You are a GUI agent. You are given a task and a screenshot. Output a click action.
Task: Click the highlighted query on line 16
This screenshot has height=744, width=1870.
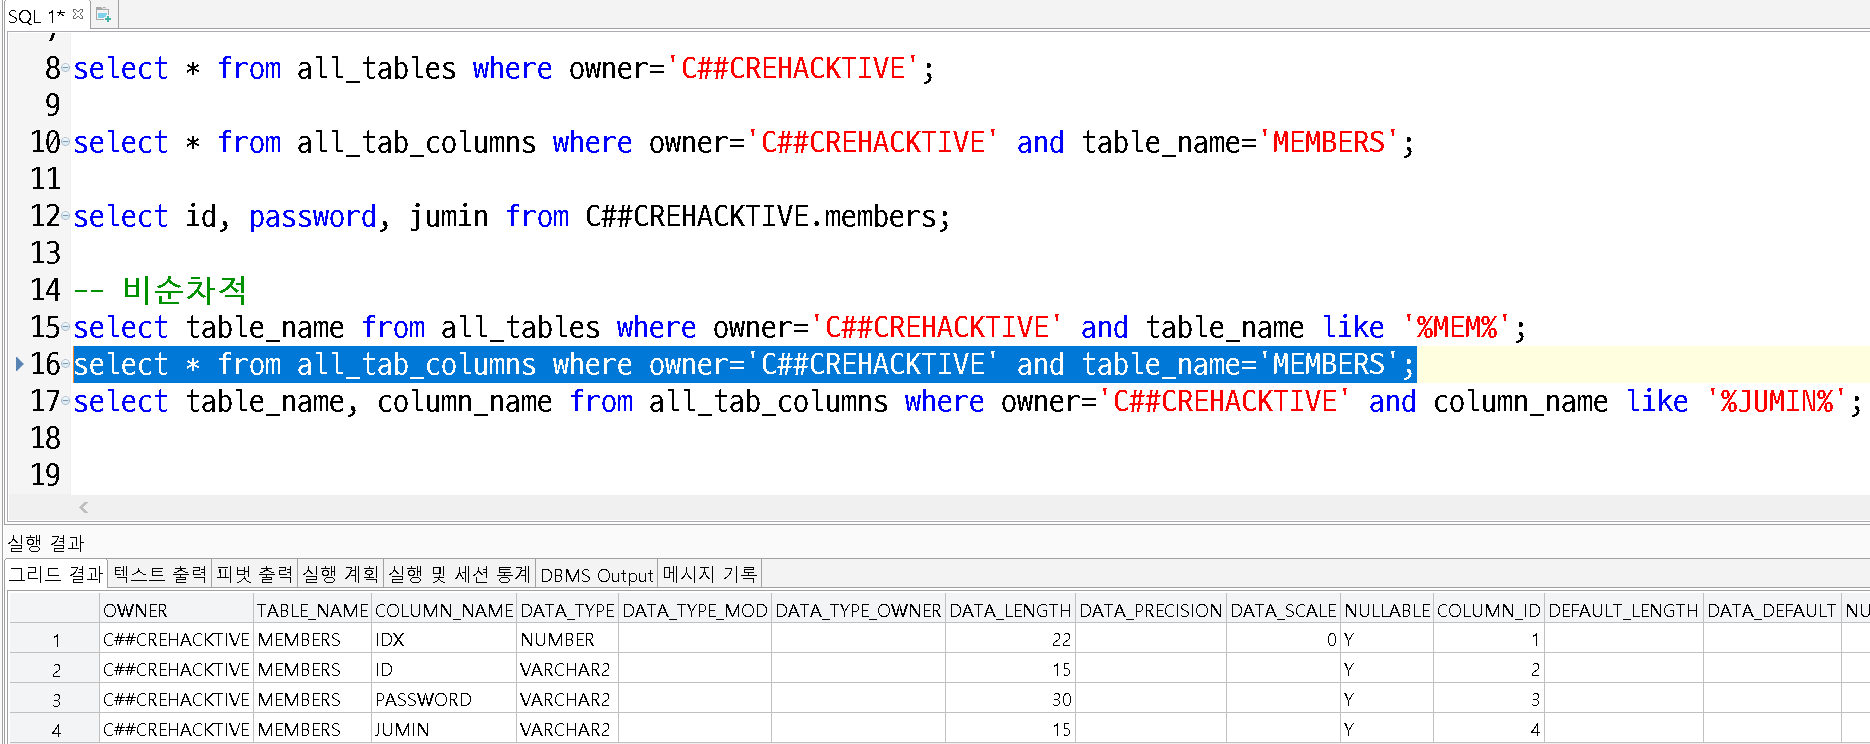coord(745,364)
